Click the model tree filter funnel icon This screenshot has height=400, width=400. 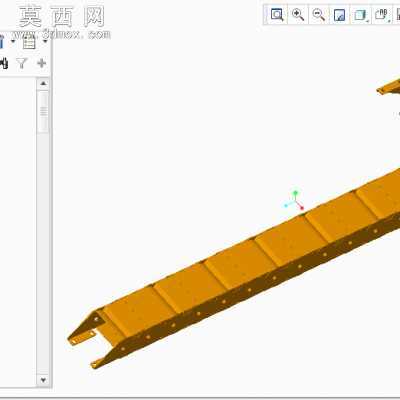pos(22,63)
